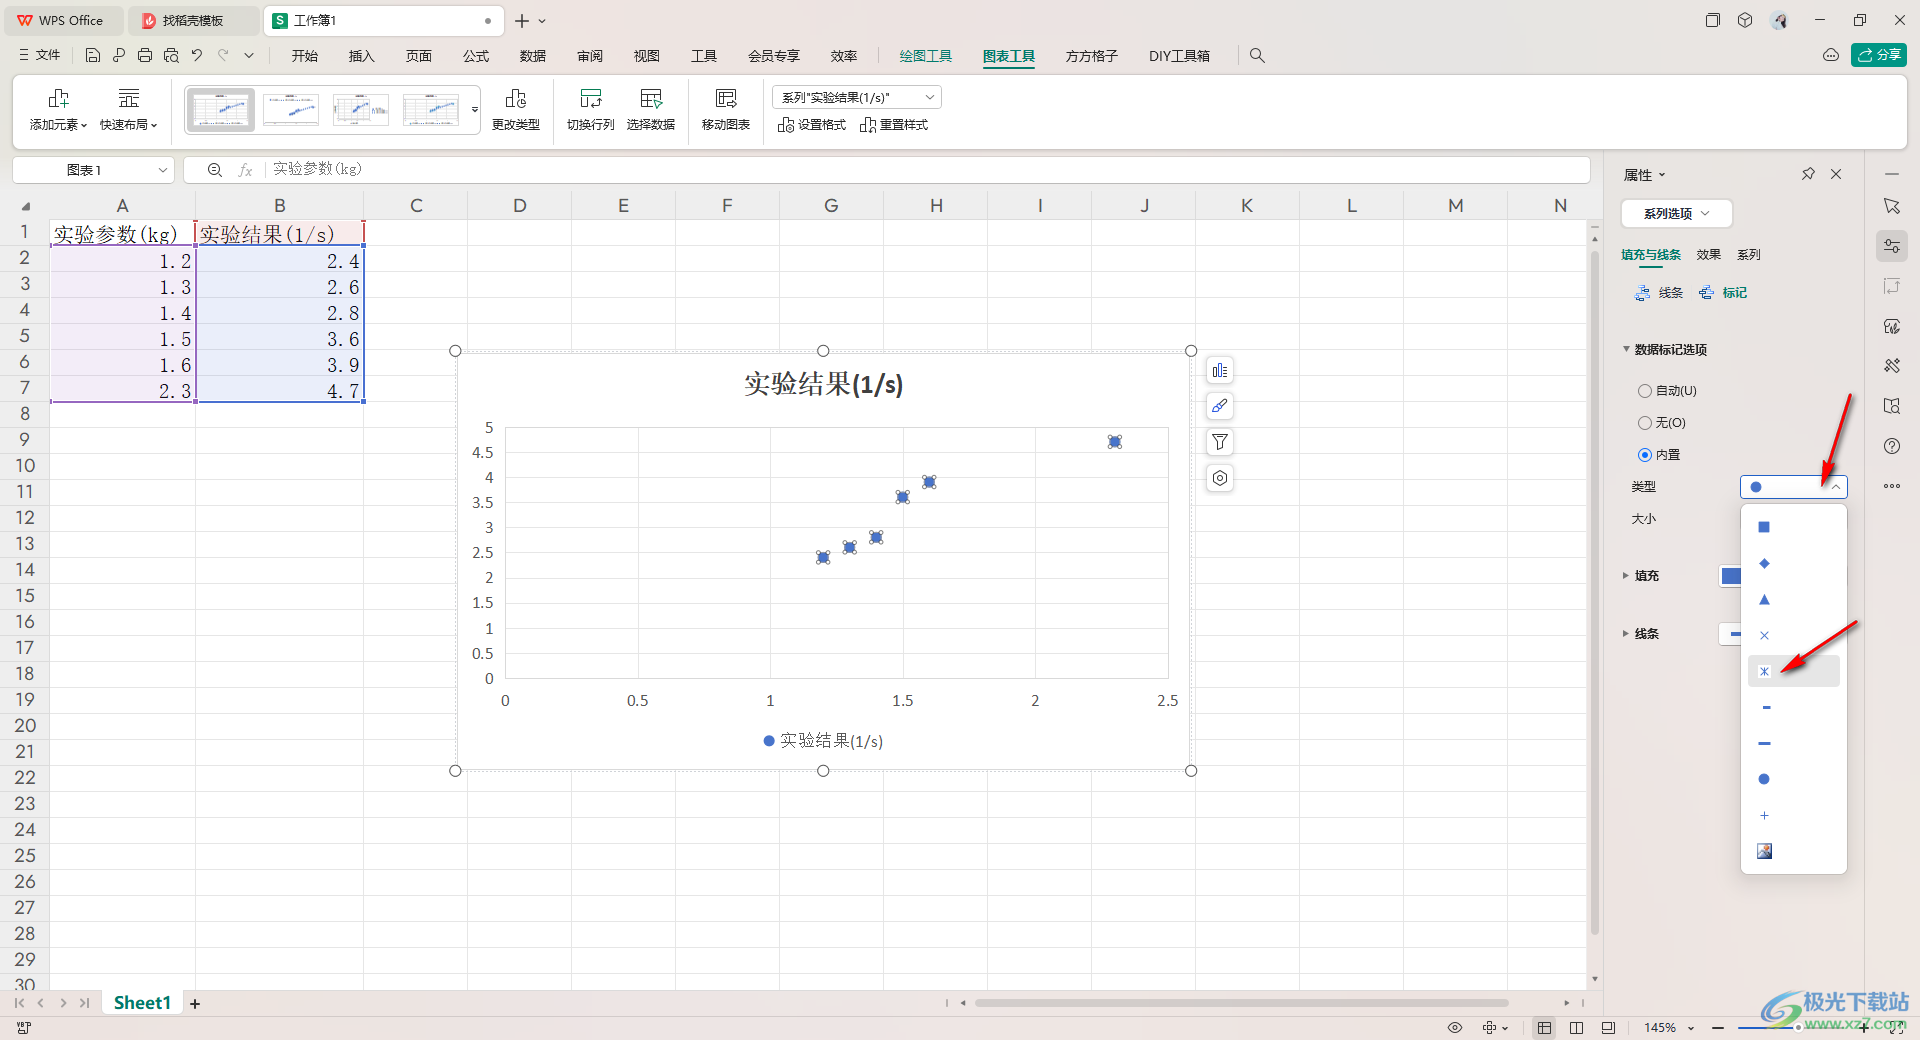Click the print icon in quick access bar
The width and height of the screenshot is (1920, 1040).
coord(145,56)
